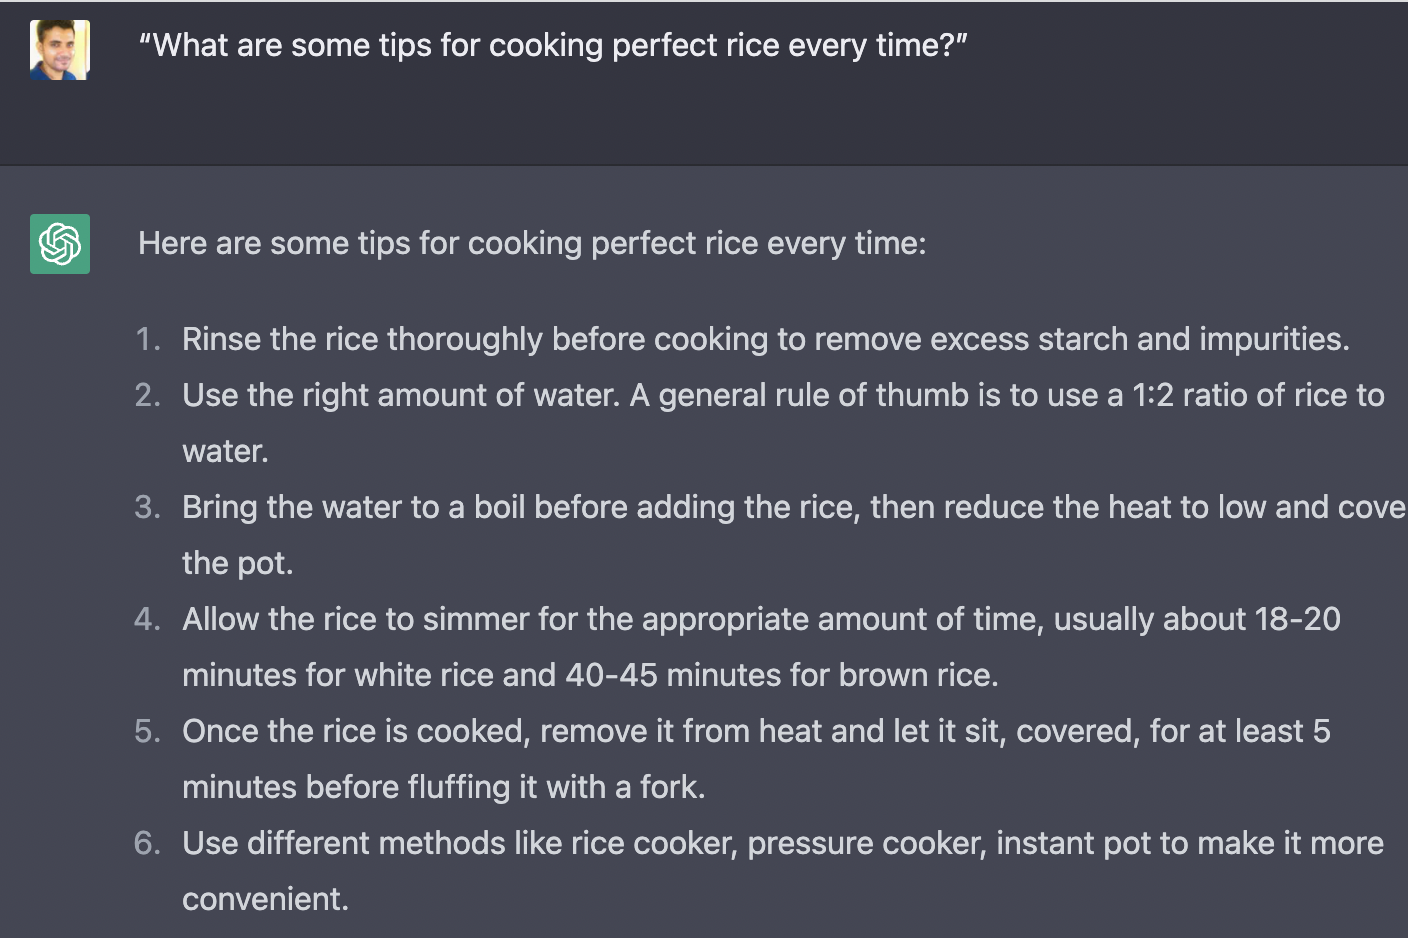
Task: Click the "1:2" ratio text
Action: tap(1153, 395)
